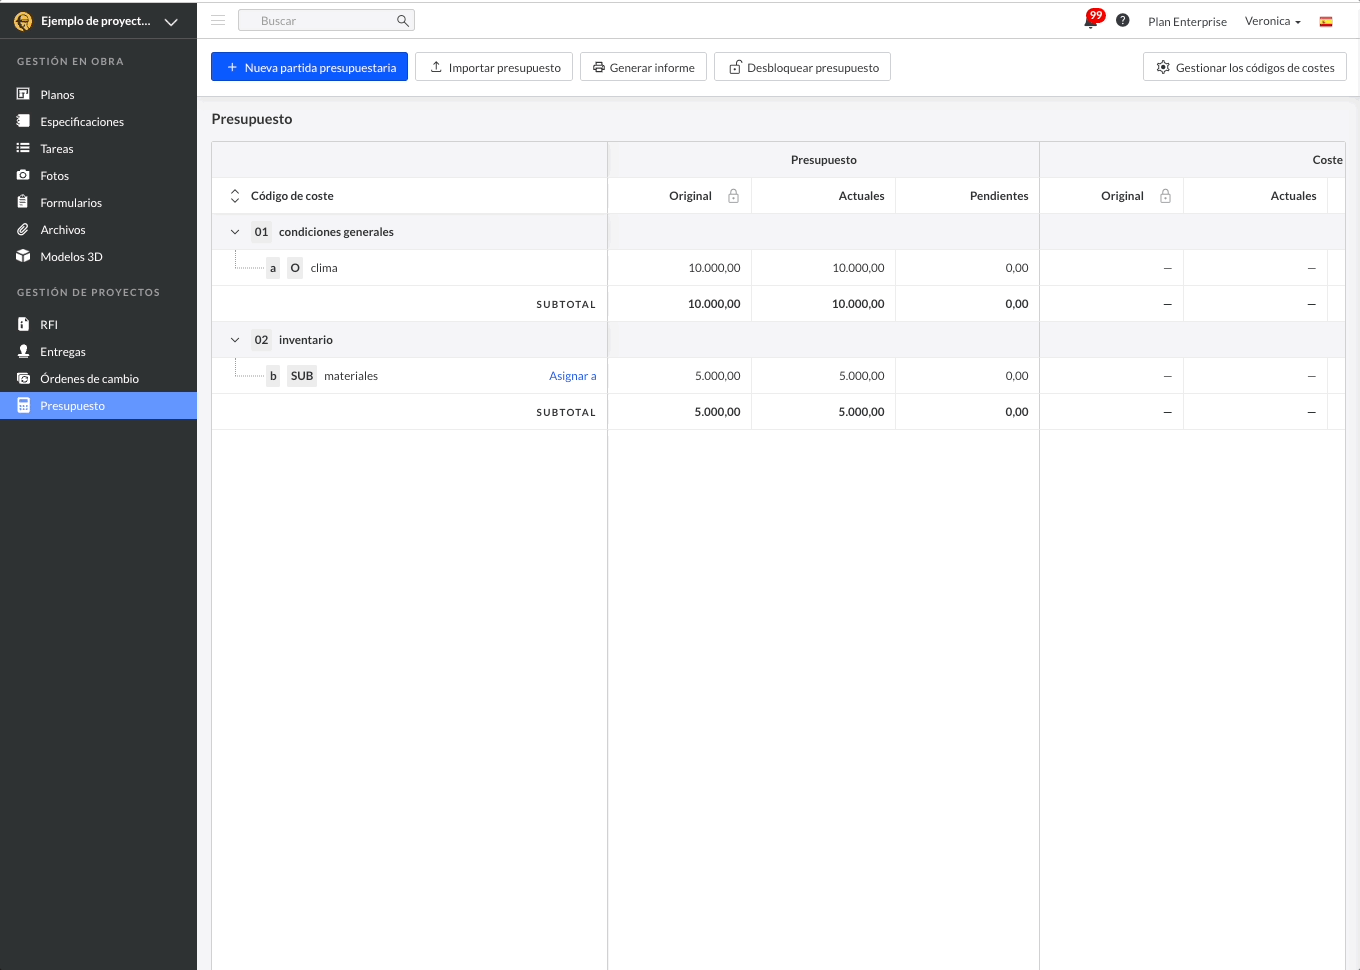This screenshot has height=970, width=1360.
Task: Click in the Buscar search field
Action: (x=326, y=20)
